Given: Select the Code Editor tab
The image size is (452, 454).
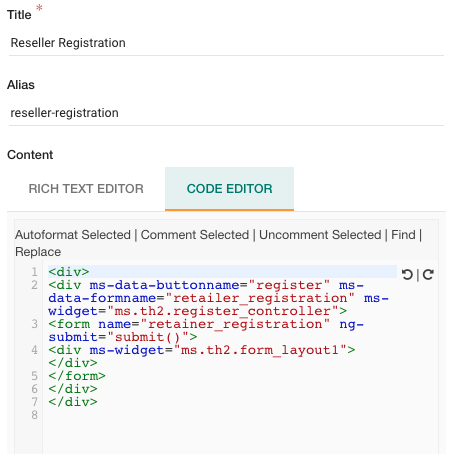Looking at the screenshot, I should click(229, 189).
